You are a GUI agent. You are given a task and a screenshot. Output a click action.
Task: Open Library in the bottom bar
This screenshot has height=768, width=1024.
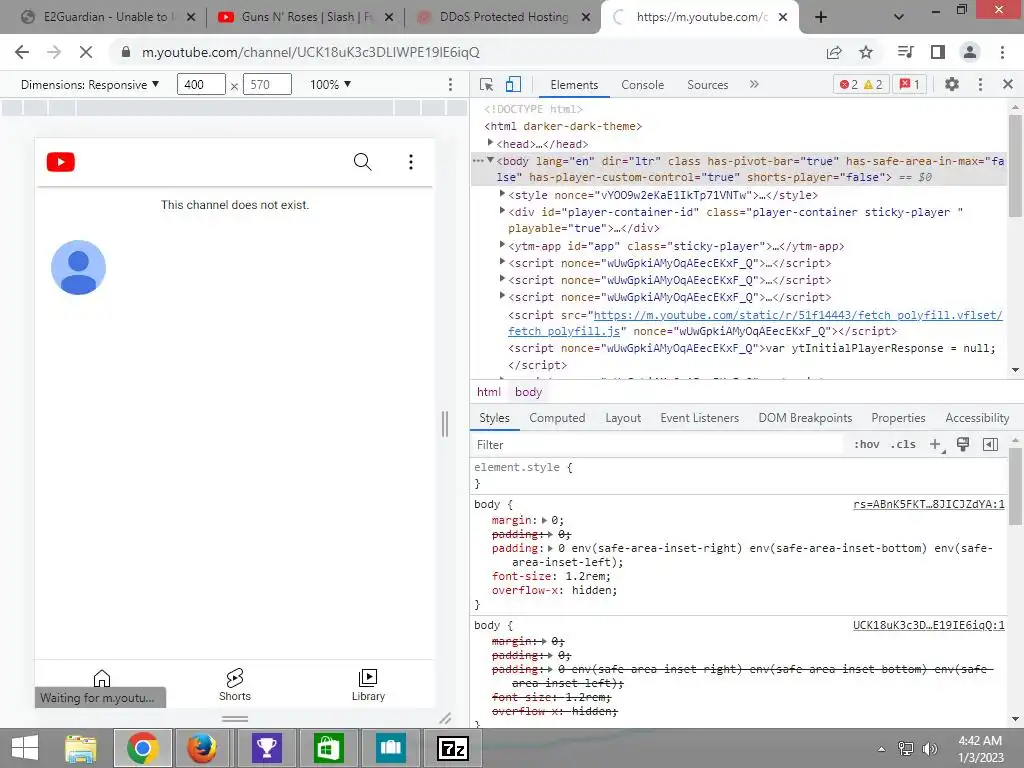368,685
